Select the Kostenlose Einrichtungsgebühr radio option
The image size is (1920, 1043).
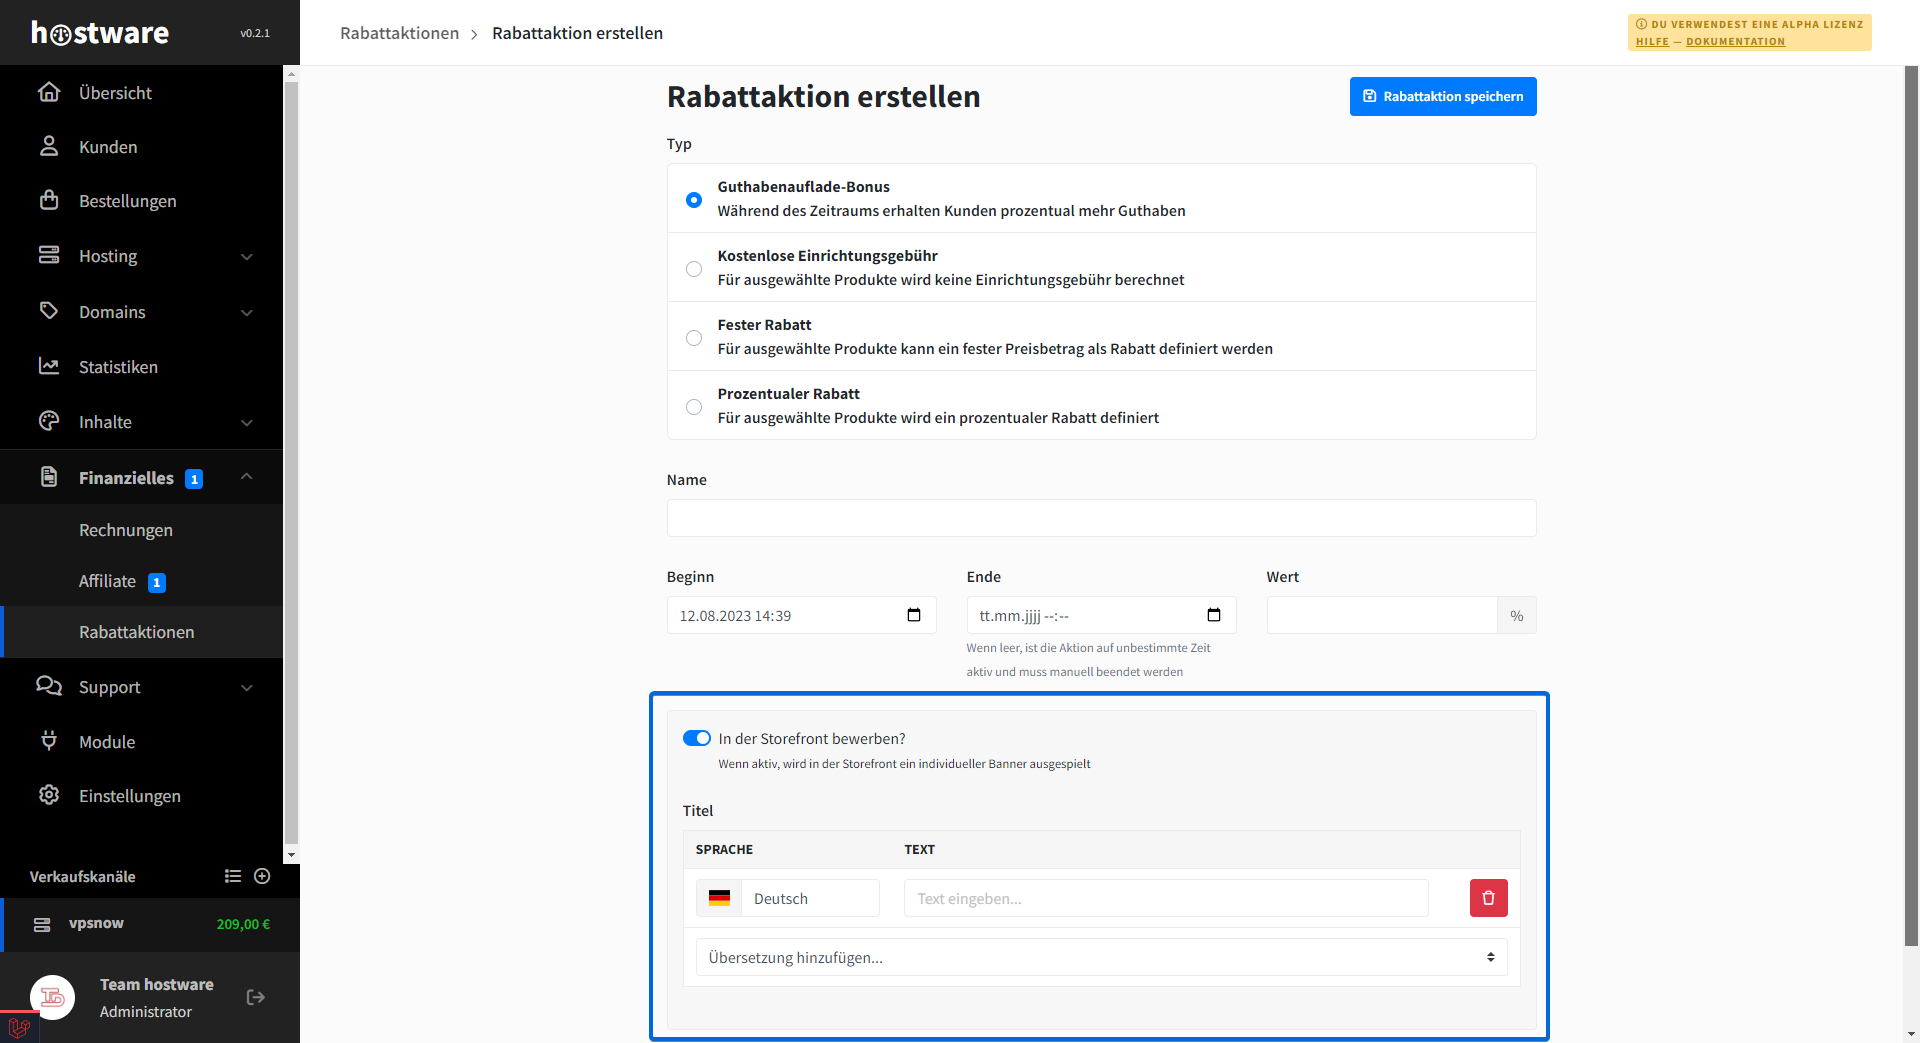[x=694, y=268]
